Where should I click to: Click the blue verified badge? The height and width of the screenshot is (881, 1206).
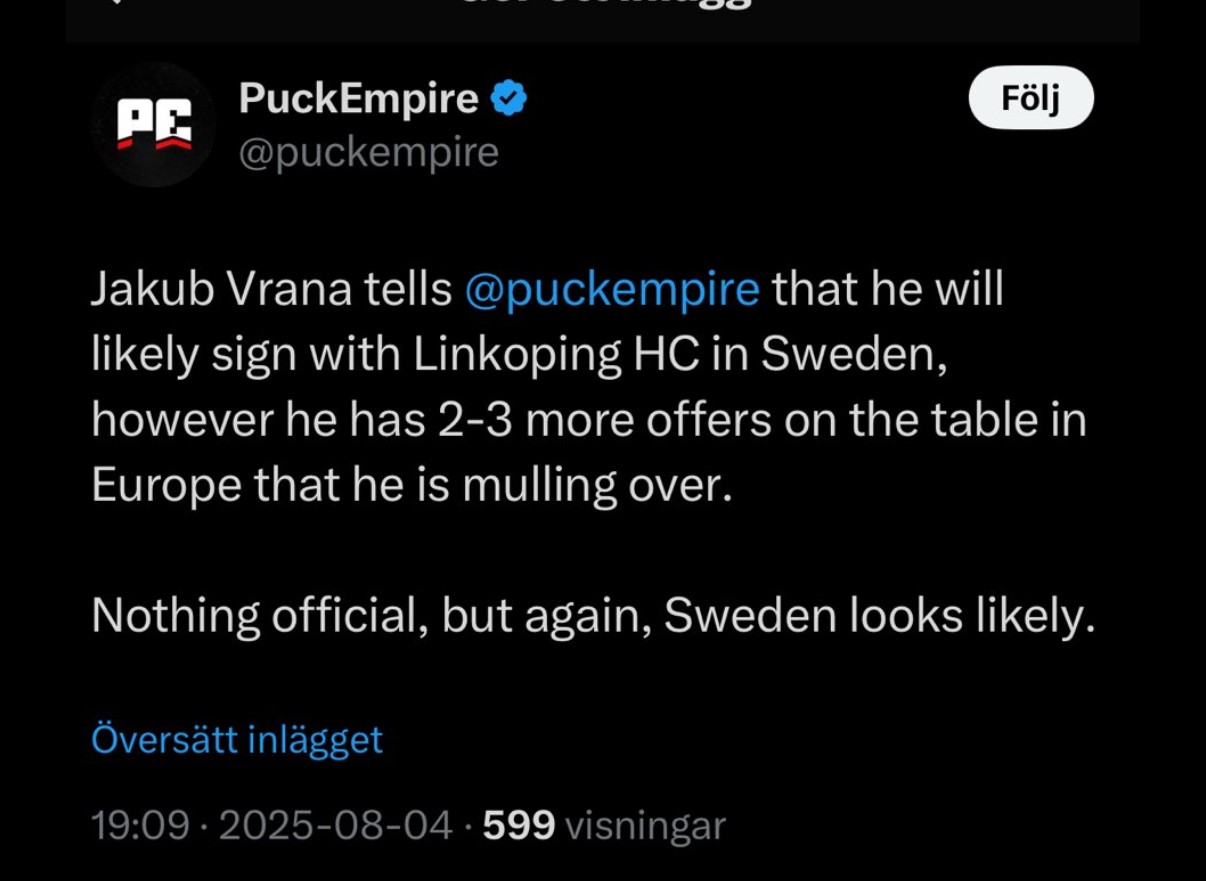click(x=510, y=99)
